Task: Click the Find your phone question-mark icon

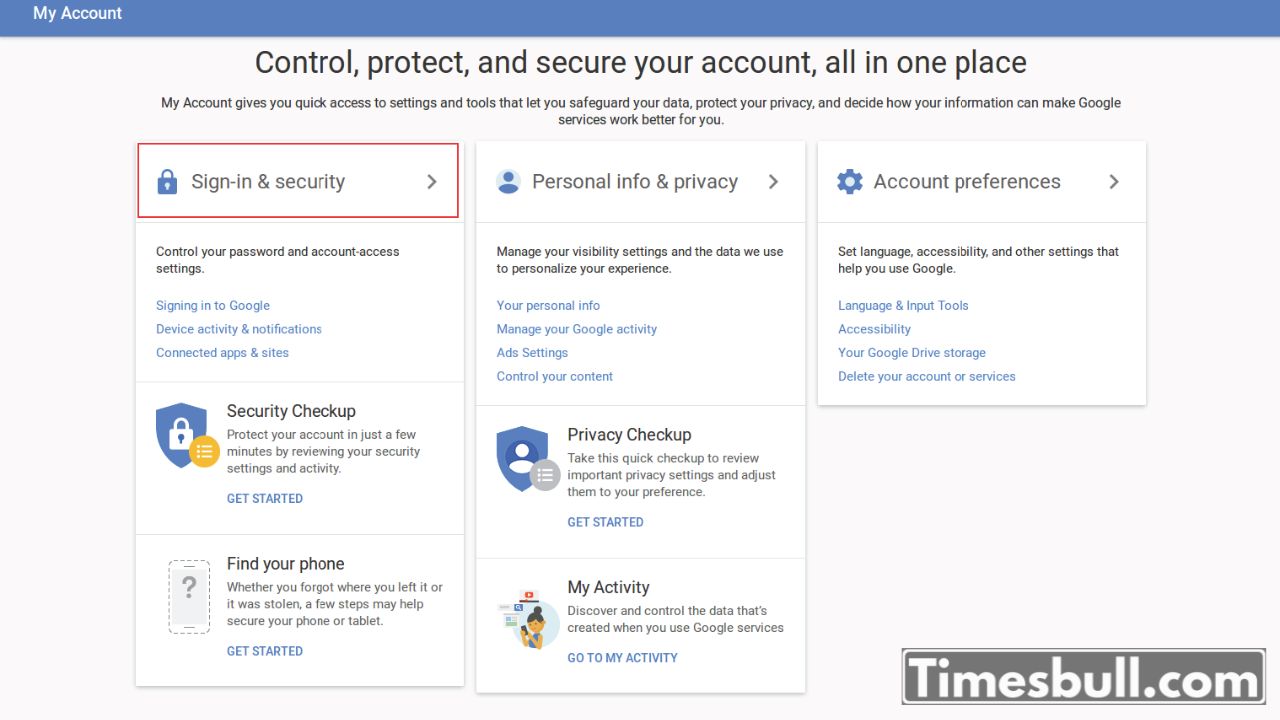Action: pyautogui.click(x=189, y=596)
